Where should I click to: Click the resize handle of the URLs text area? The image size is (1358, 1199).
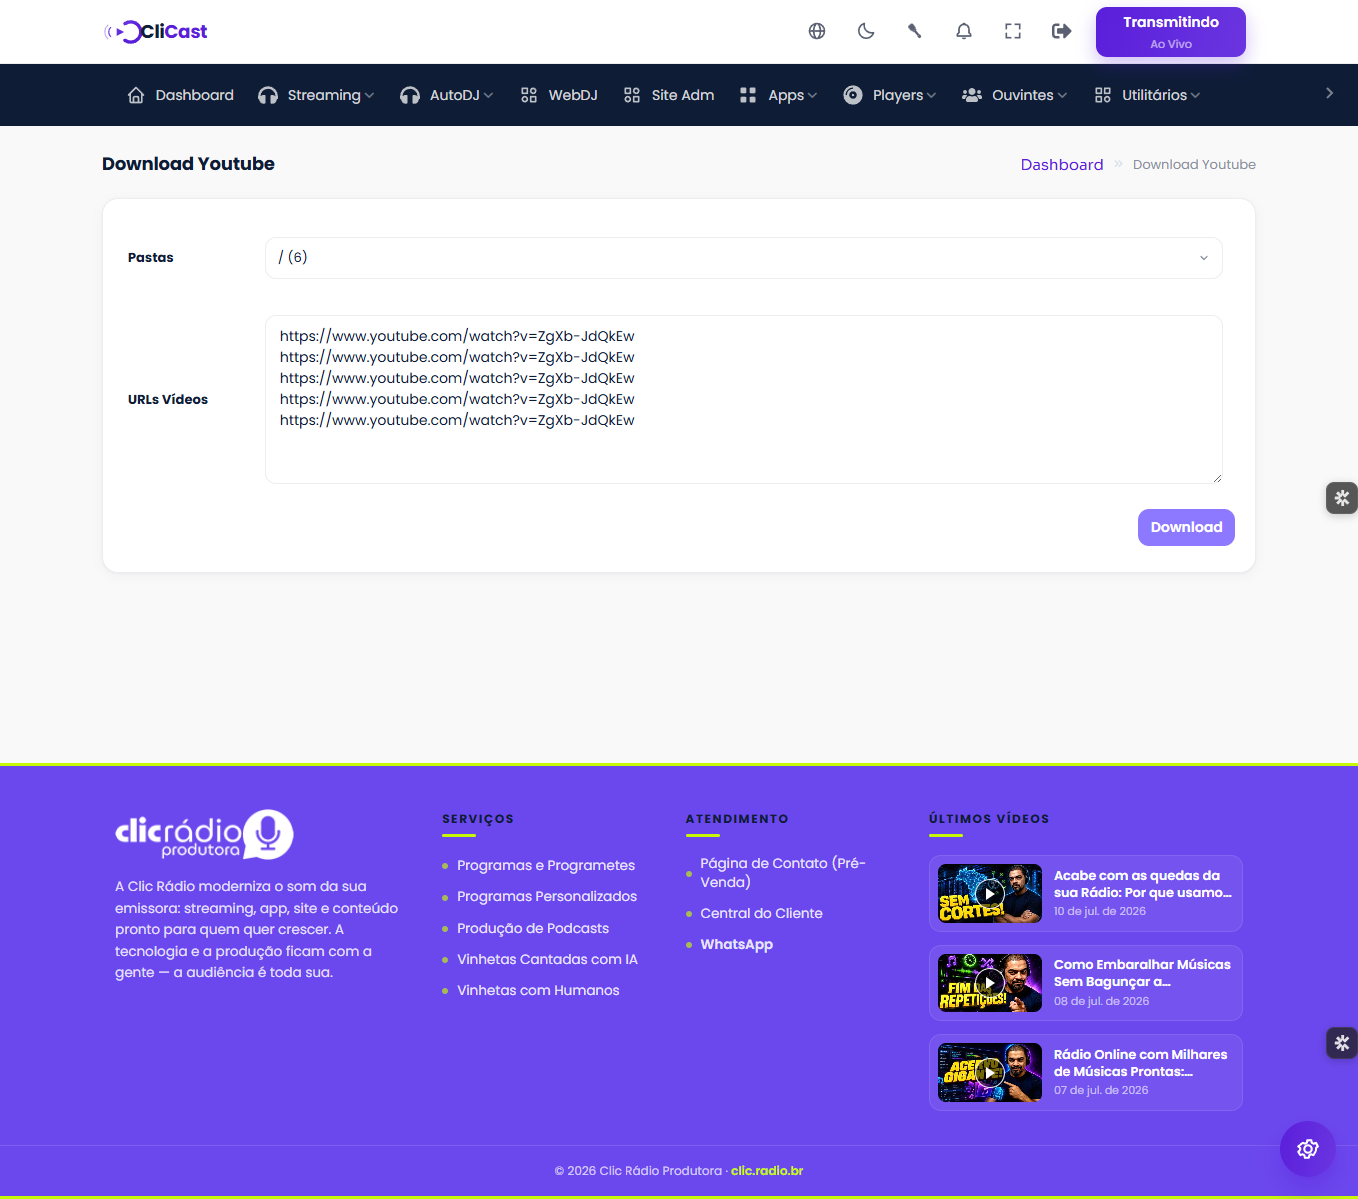(1216, 478)
